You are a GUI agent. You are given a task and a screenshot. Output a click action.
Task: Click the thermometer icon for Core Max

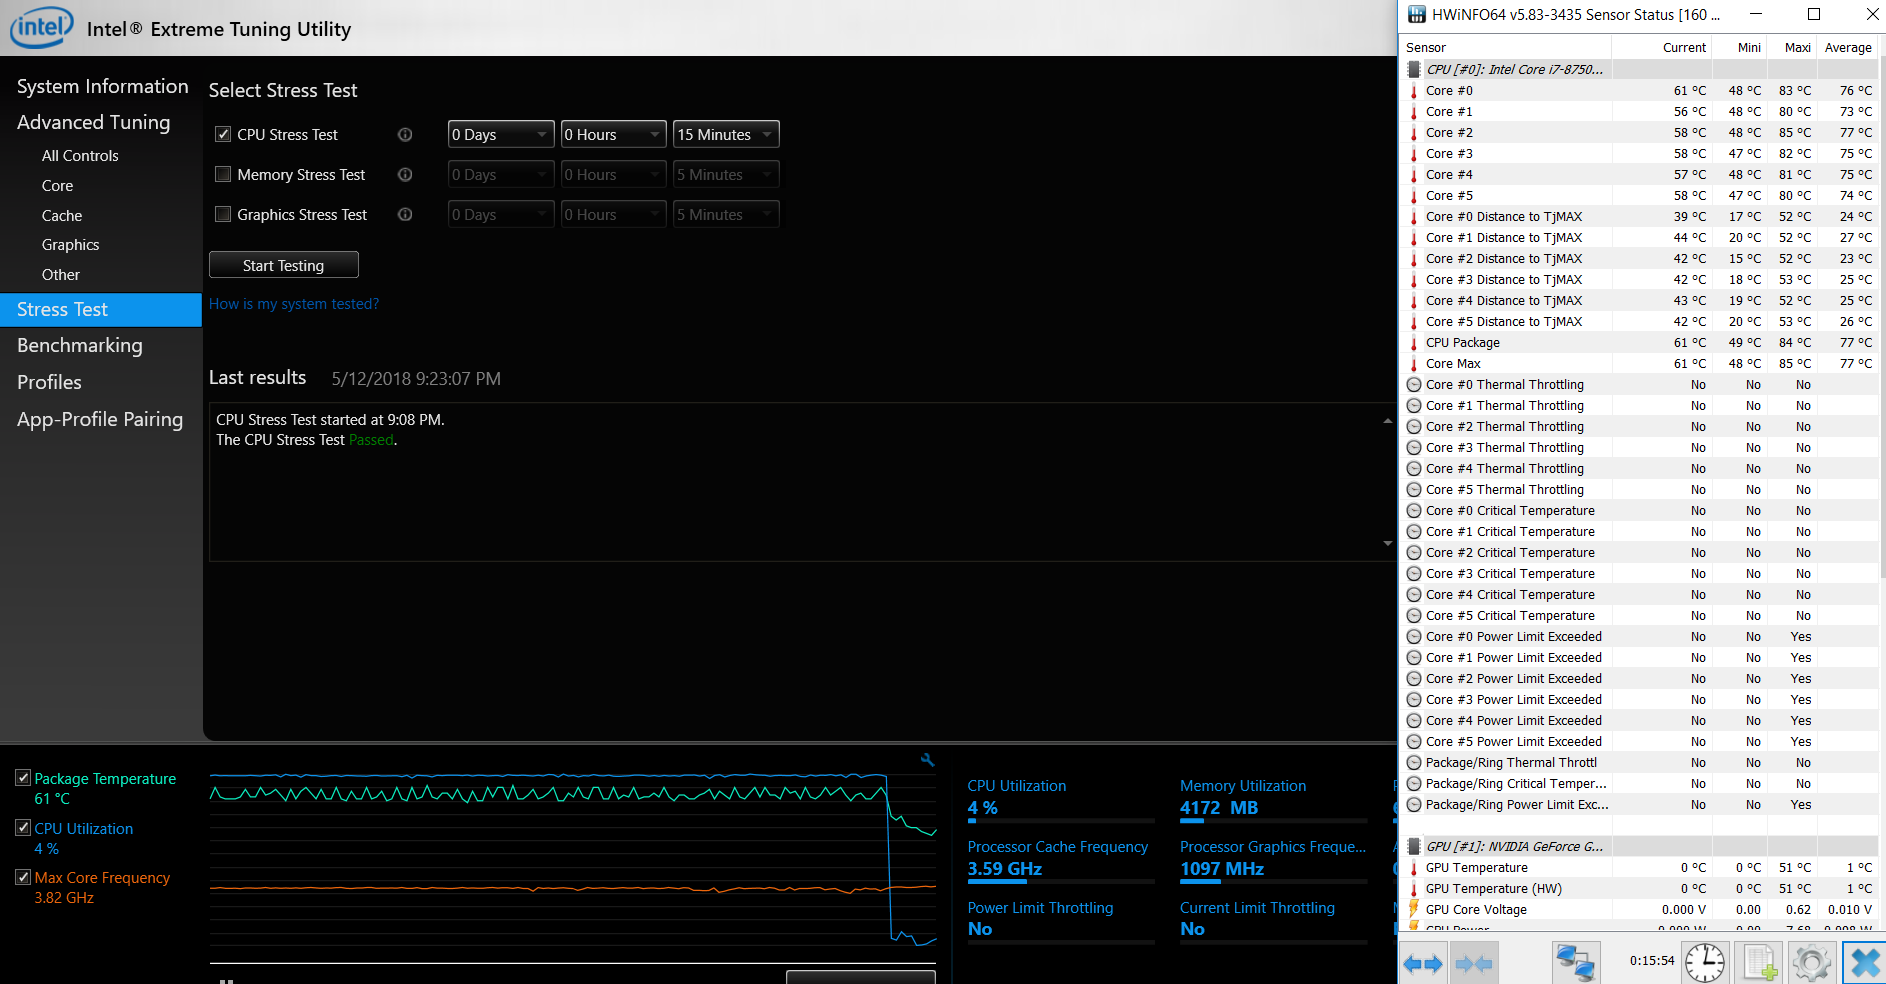(x=1413, y=363)
